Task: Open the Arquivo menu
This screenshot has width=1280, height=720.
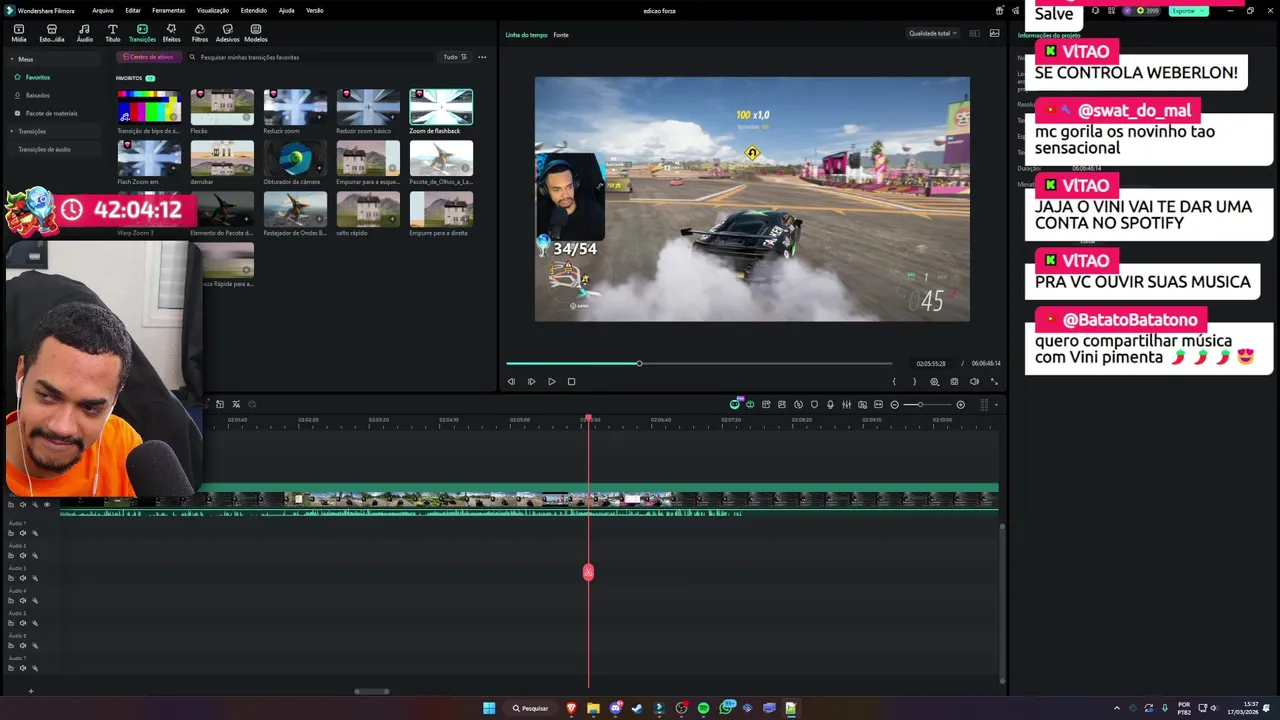Action: click(102, 10)
